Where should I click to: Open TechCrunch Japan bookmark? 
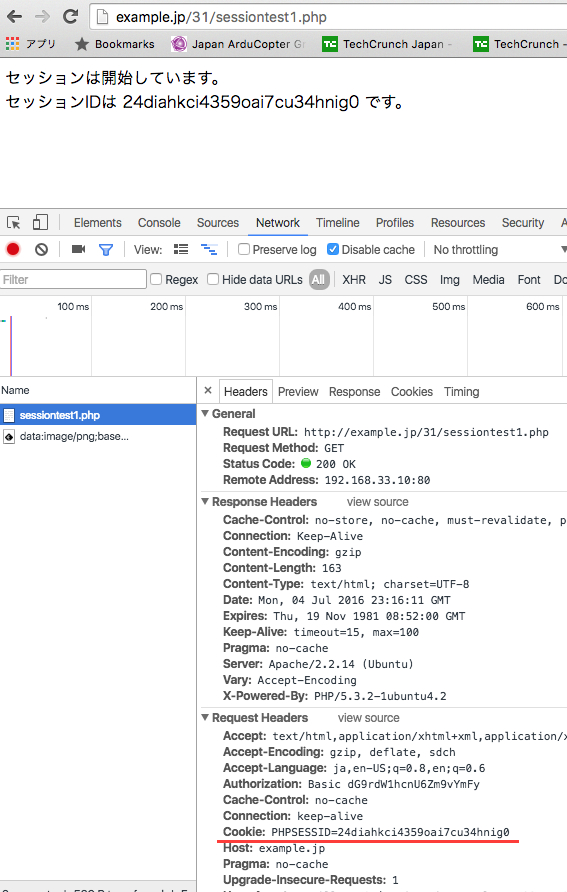pyautogui.click(x=387, y=44)
